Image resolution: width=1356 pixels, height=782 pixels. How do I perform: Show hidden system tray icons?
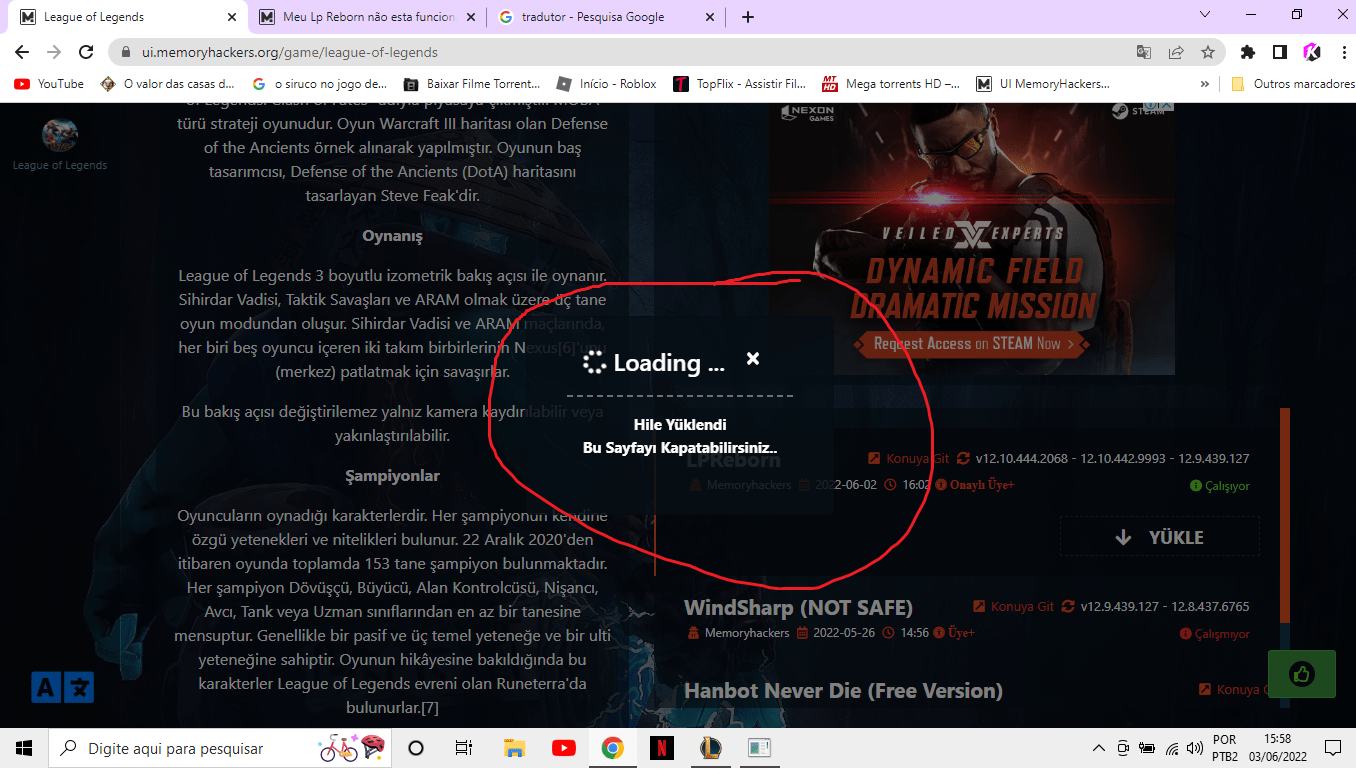[1098, 748]
